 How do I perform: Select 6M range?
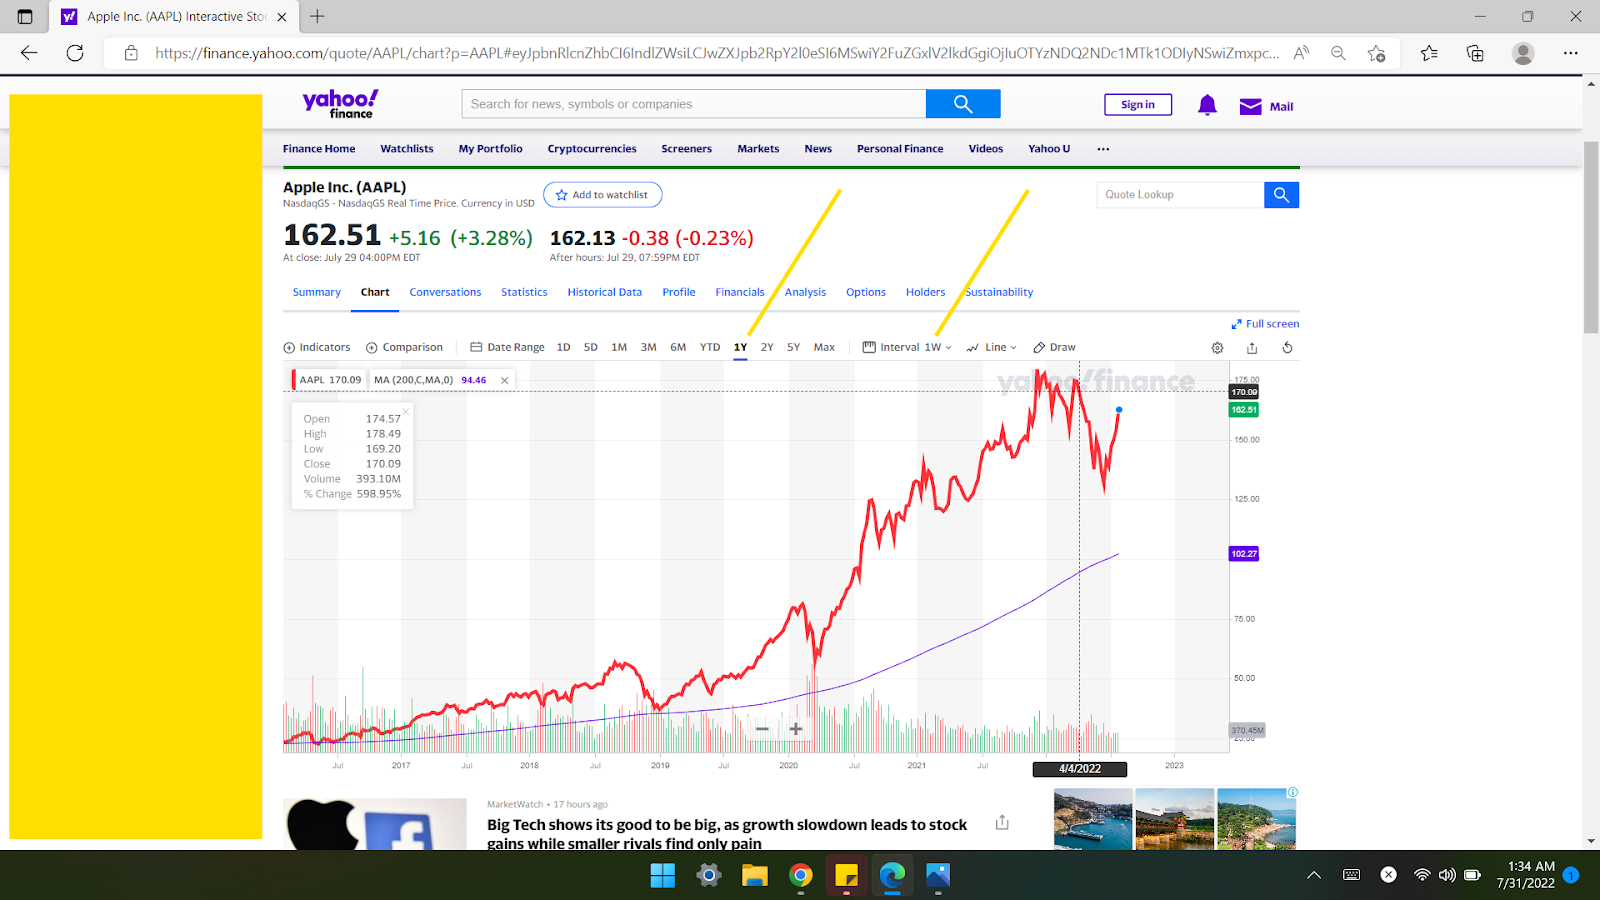[678, 348]
